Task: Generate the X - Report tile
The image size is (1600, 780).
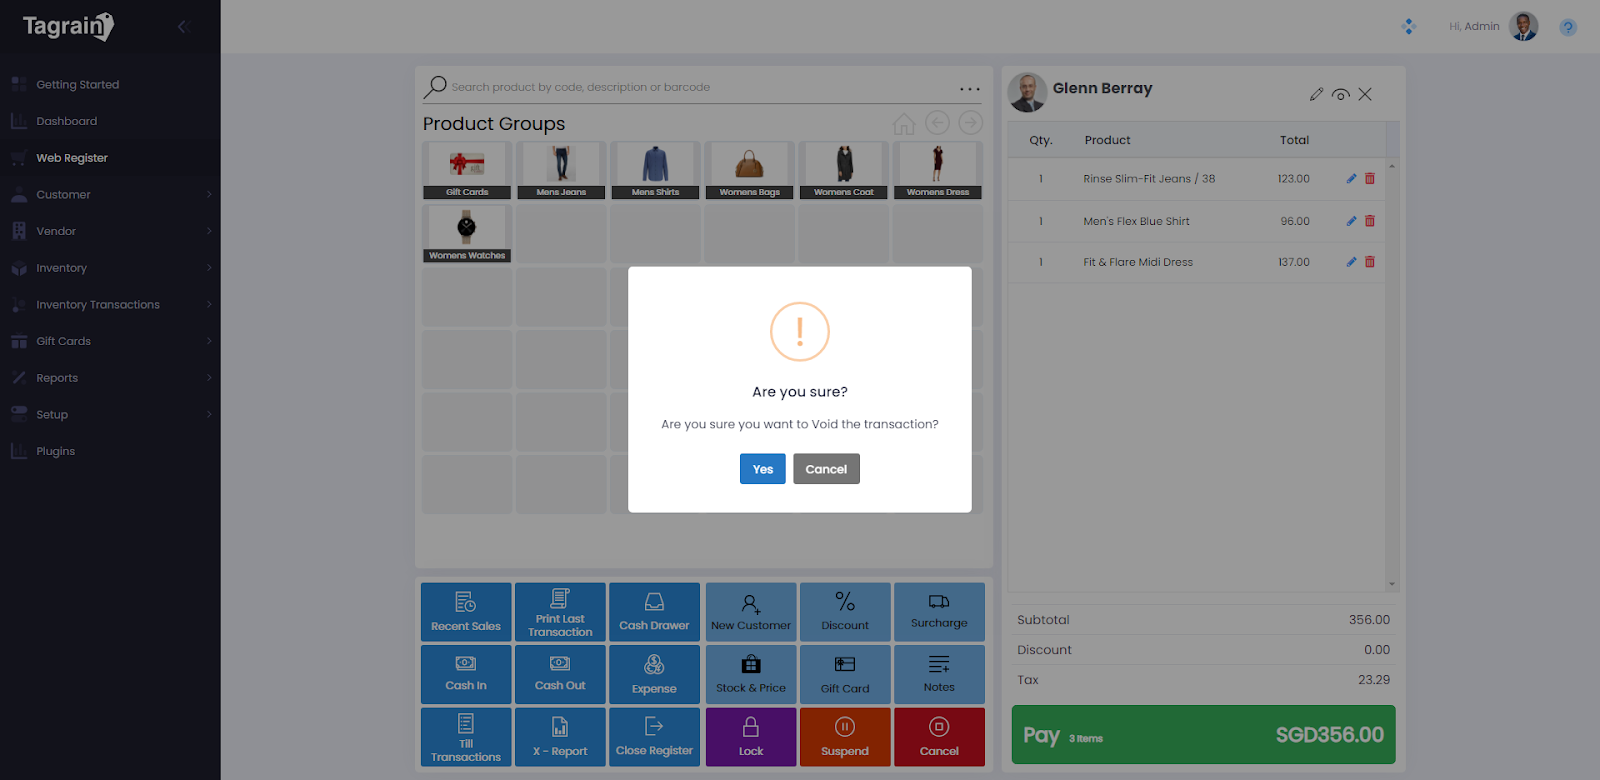Action: 560,737
